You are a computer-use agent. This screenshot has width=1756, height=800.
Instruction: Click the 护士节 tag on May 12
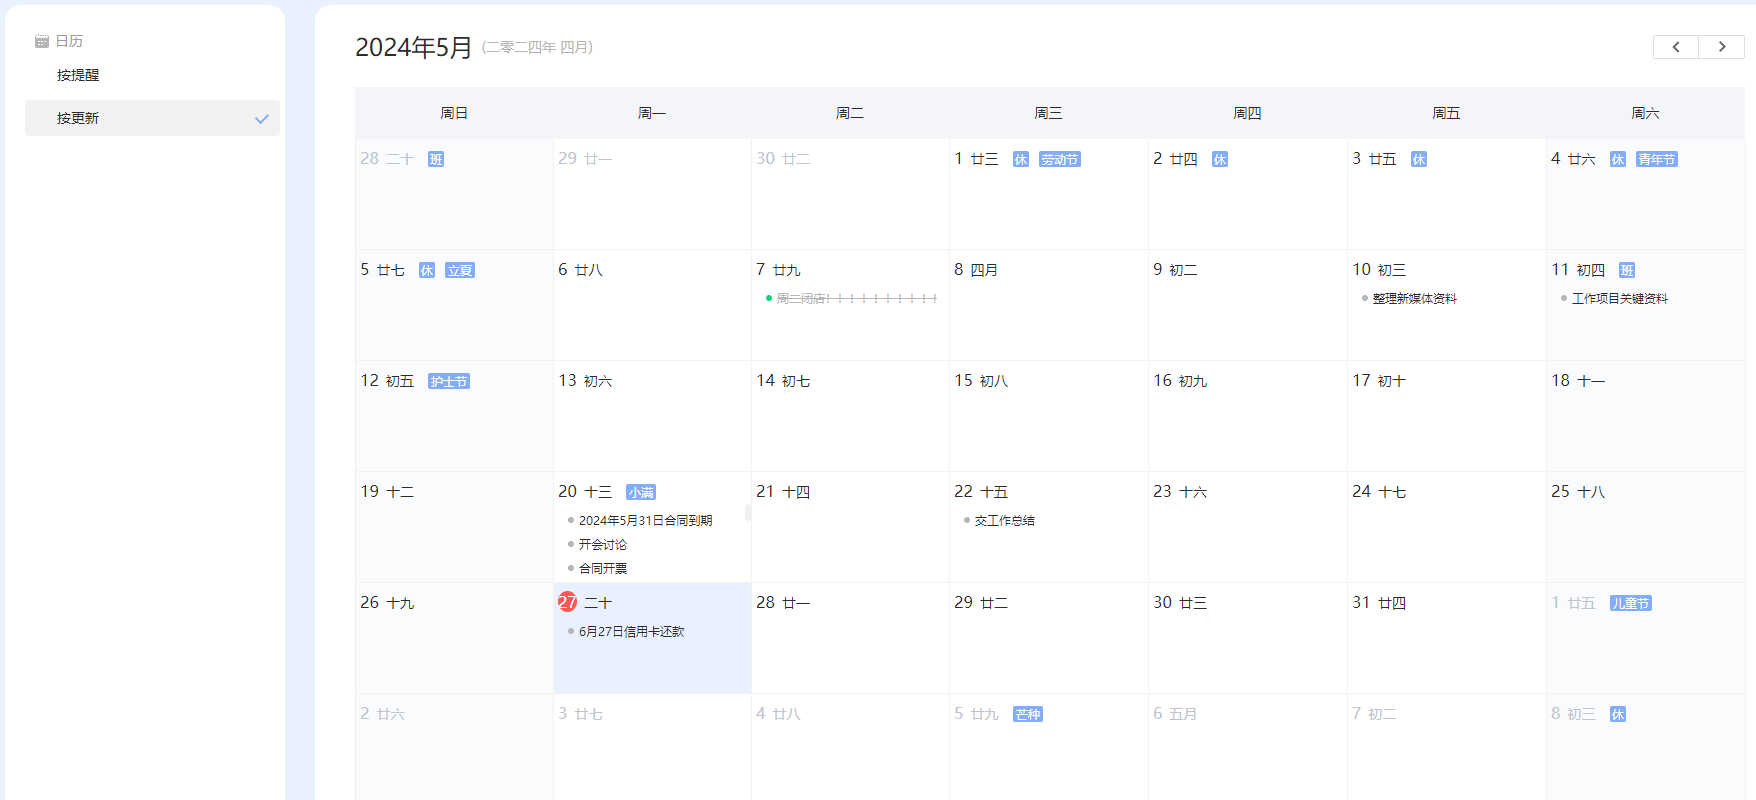point(449,381)
